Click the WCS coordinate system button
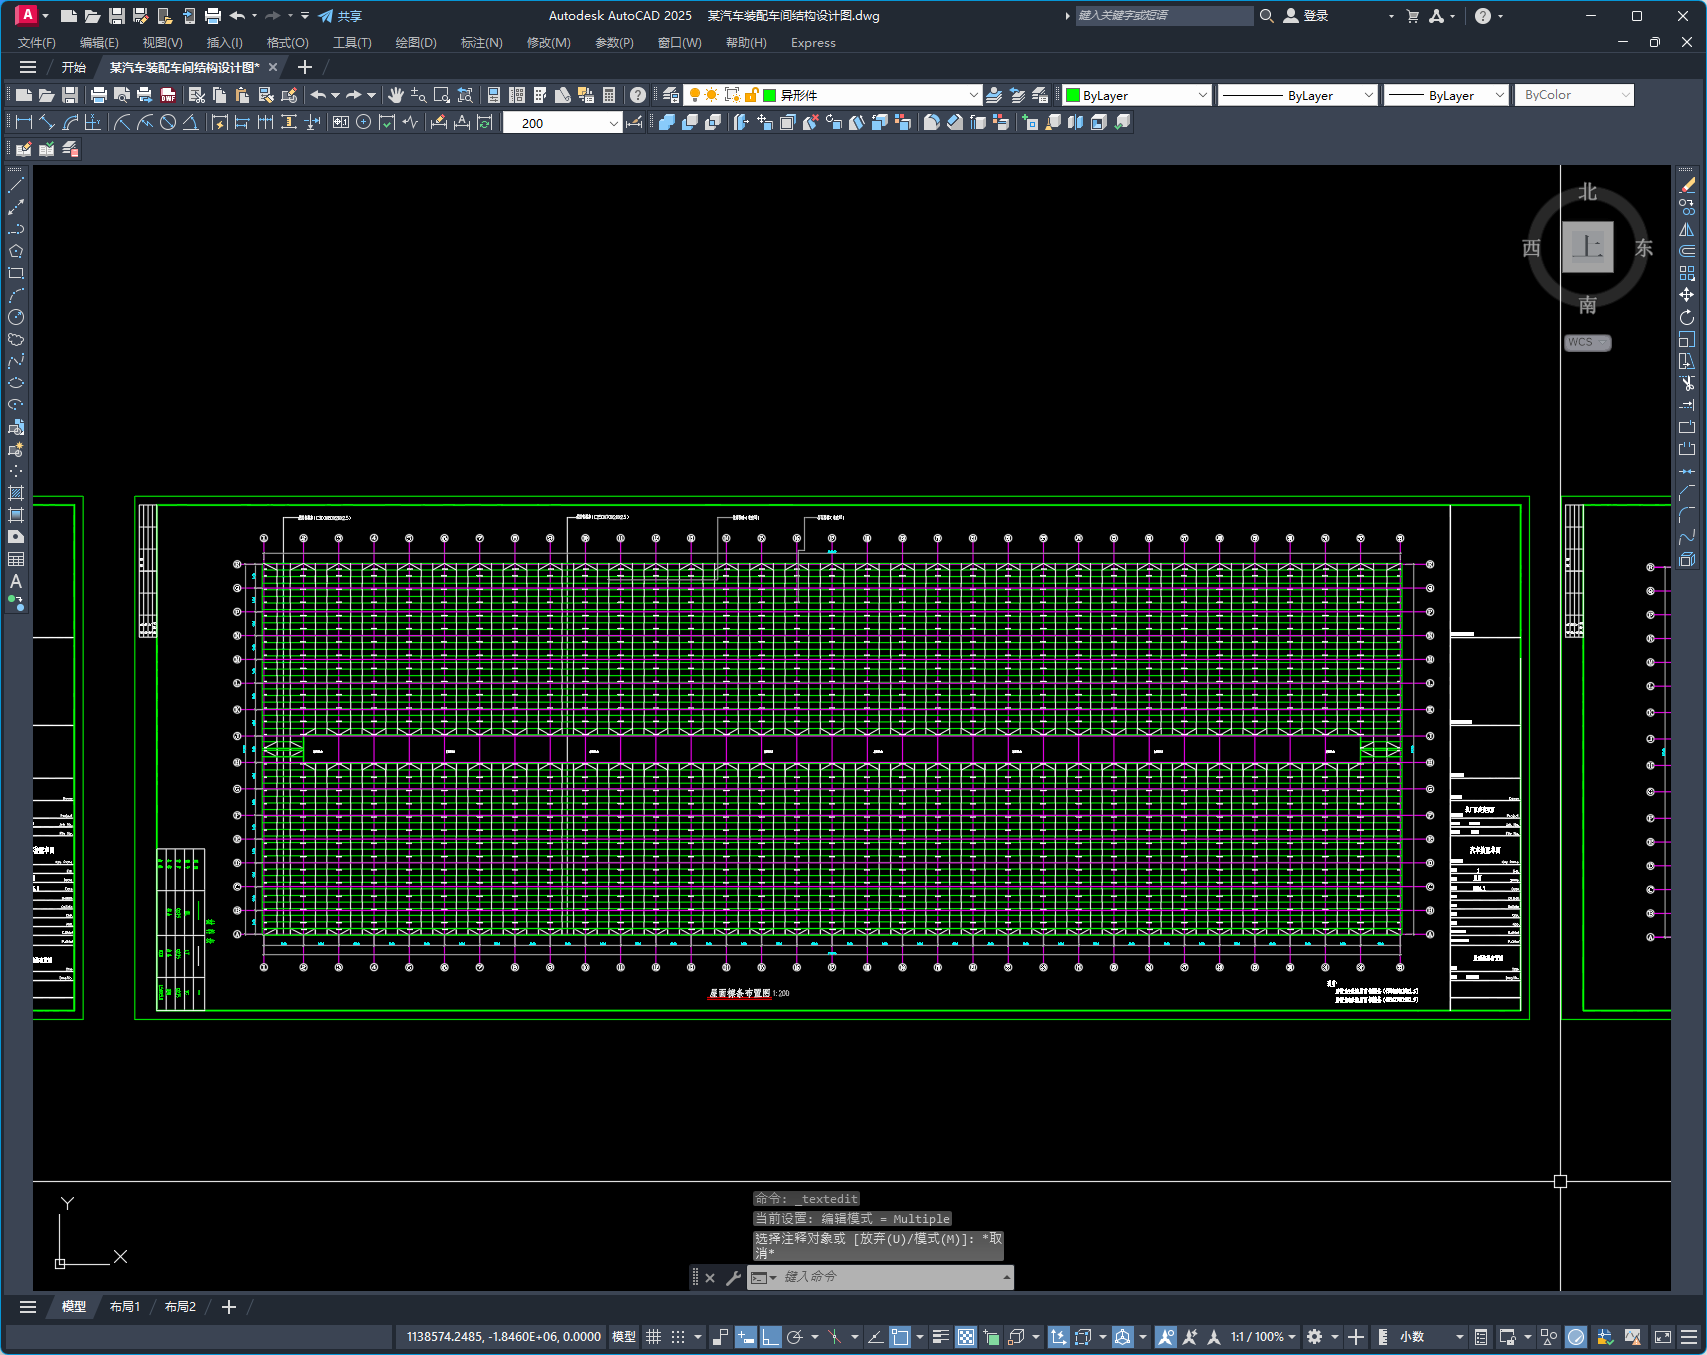 (1587, 342)
